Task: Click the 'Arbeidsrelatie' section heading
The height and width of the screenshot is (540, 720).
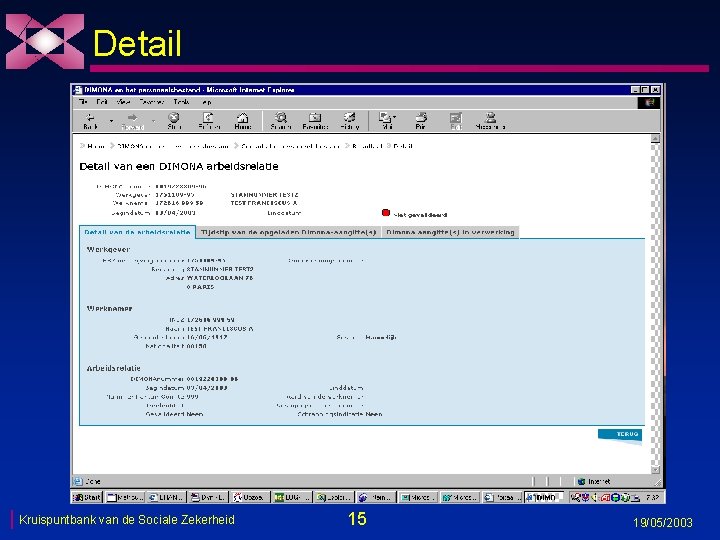Action: tap(113, 368)
